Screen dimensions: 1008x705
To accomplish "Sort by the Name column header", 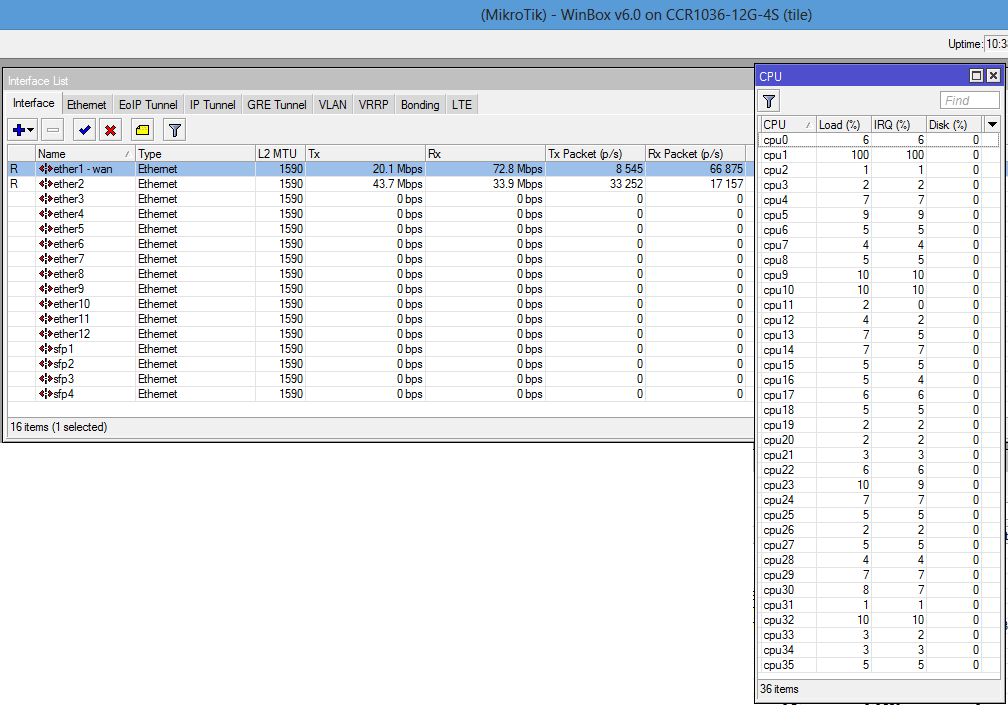I will click(85, 154).
